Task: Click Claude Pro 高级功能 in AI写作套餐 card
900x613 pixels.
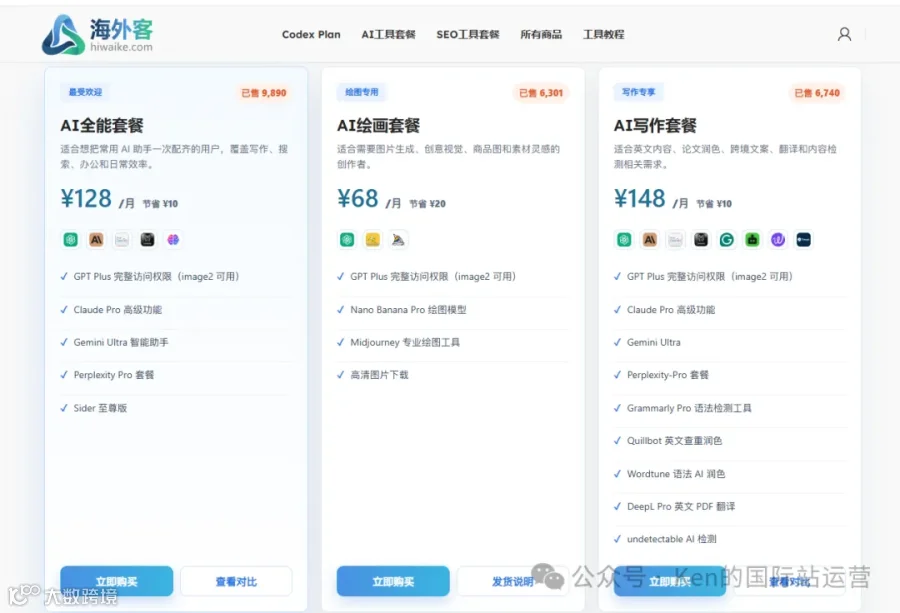Action: (671, 310)
